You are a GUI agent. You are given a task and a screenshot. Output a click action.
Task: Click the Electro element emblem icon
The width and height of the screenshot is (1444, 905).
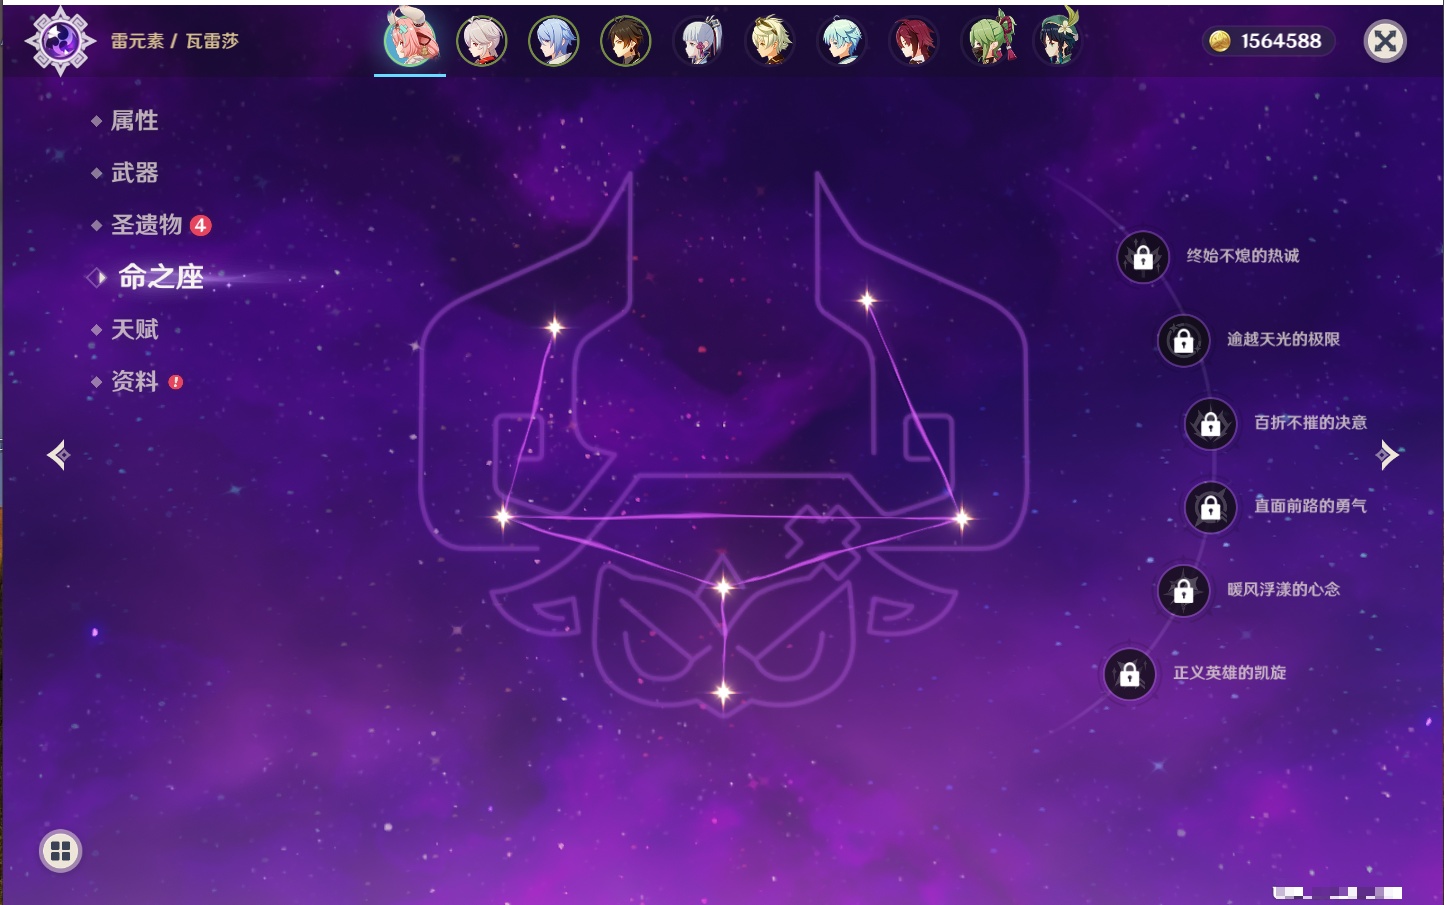[x=60, y=41]
